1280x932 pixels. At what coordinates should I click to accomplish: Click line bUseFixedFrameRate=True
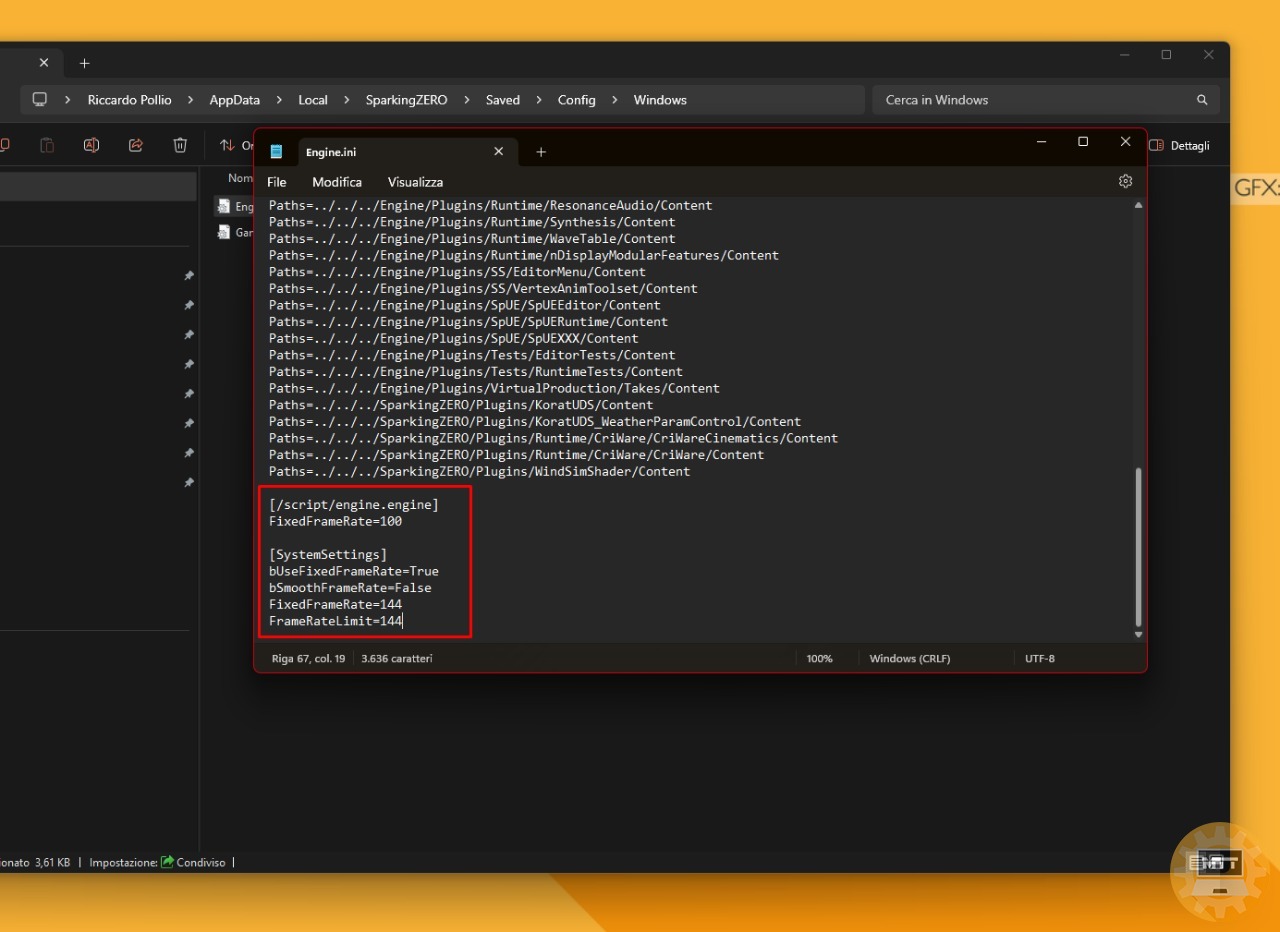[353, 571]
